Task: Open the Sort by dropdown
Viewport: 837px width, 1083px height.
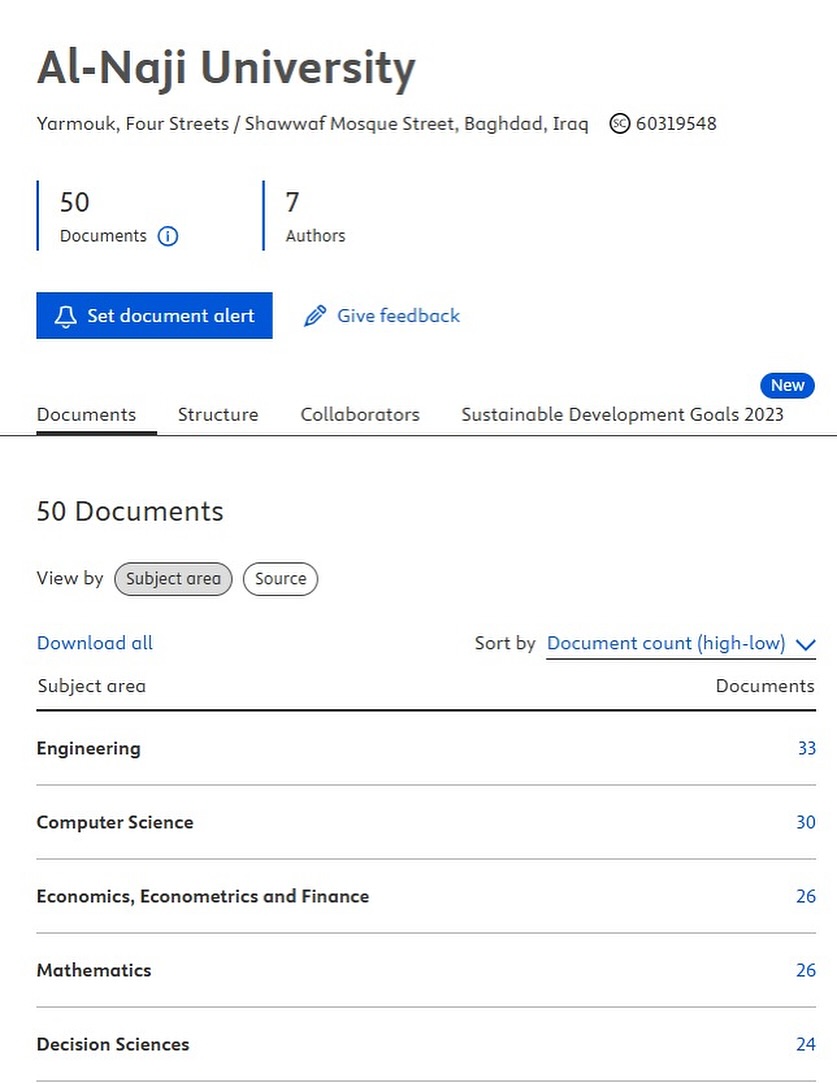Action: coord(666,644)
